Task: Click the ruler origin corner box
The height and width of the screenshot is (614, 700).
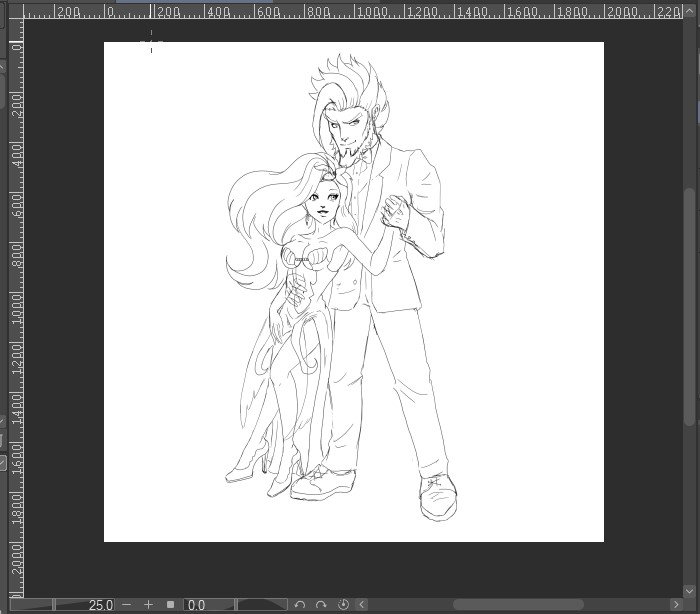Action: pos(16,12)
